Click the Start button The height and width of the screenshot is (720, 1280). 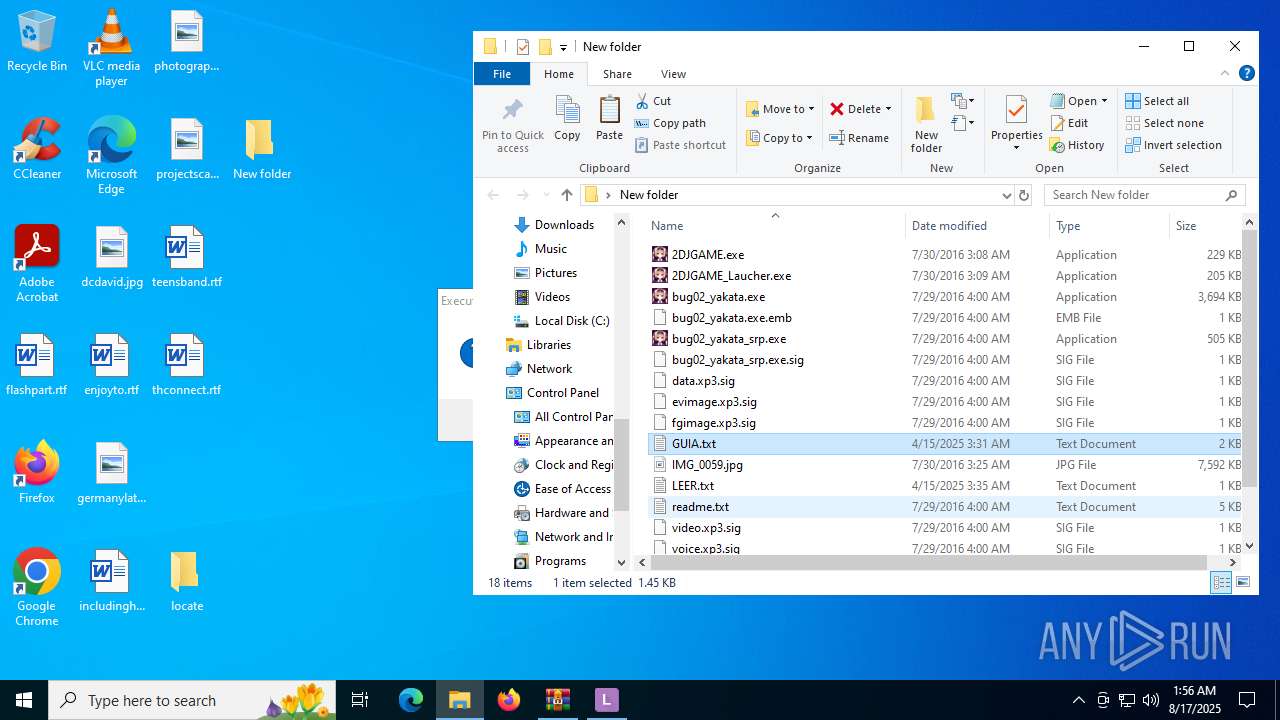click(x=24, y=700)
